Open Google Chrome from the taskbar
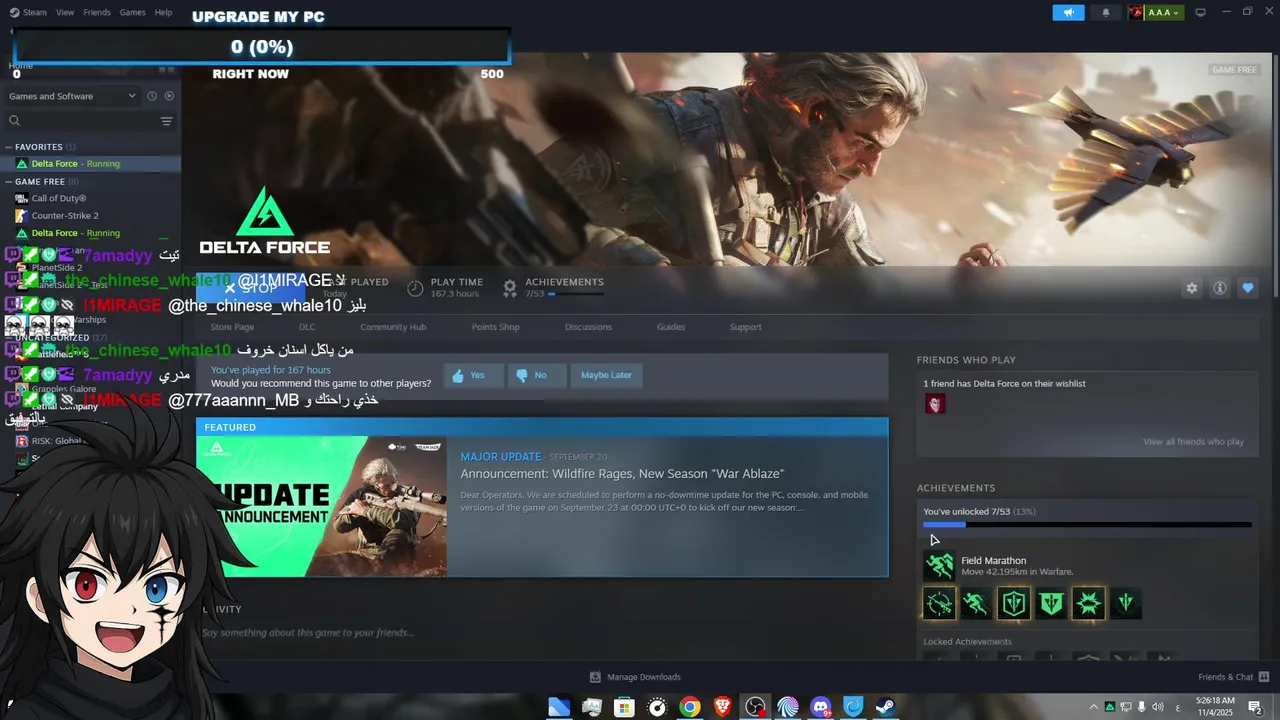The image size is (1280, 720). click(690, 707)
